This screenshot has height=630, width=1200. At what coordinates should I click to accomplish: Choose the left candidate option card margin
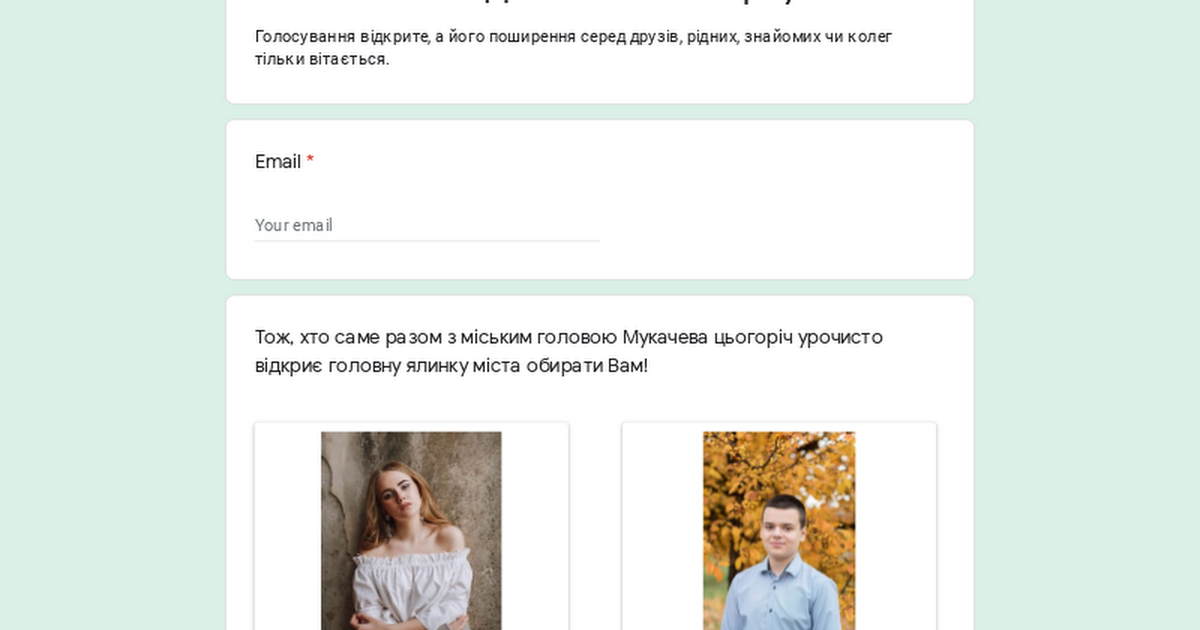(288, 530)
